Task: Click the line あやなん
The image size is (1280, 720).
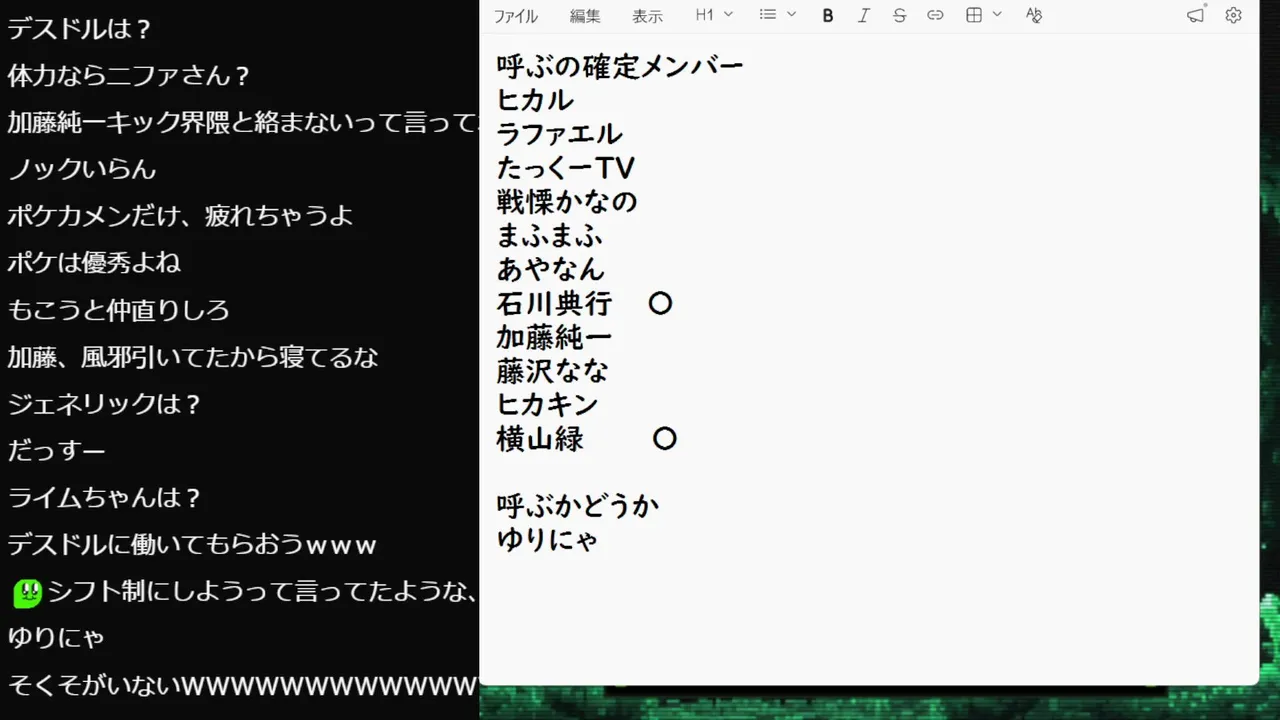Action: 551,269
